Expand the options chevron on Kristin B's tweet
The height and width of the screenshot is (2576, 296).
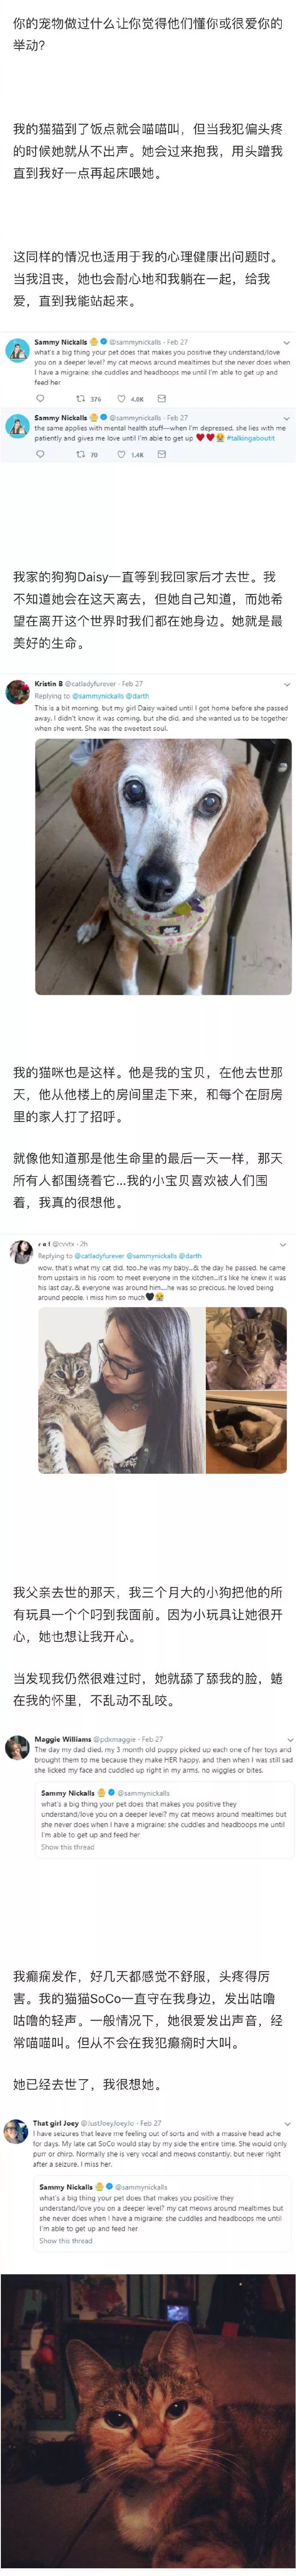click(x=287, y=684)
